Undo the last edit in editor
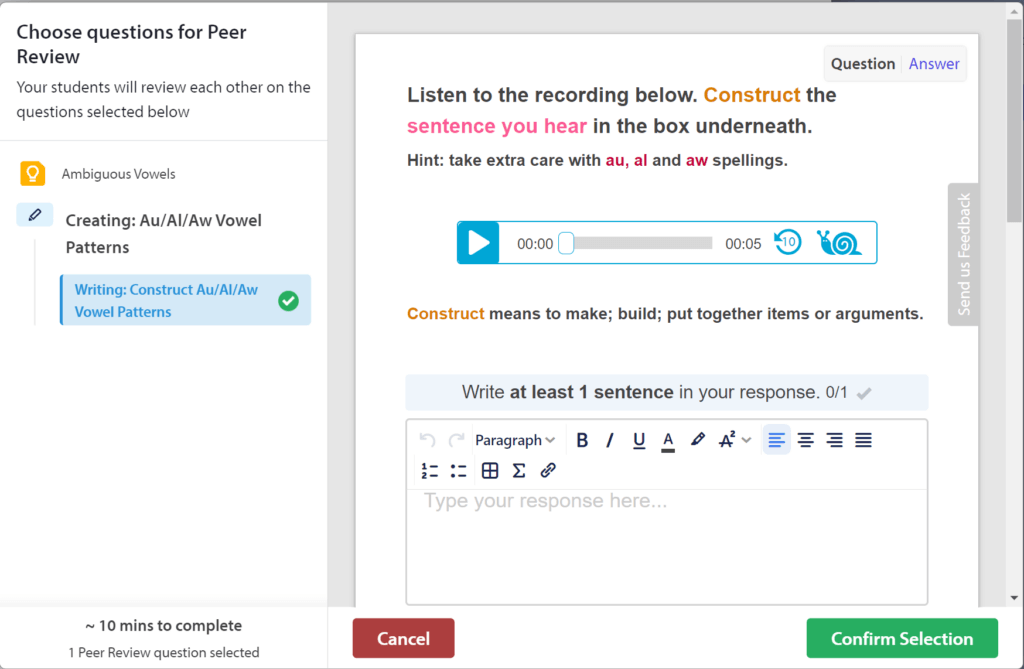This screenshot has height=669, width=1024. coord(428,440)
